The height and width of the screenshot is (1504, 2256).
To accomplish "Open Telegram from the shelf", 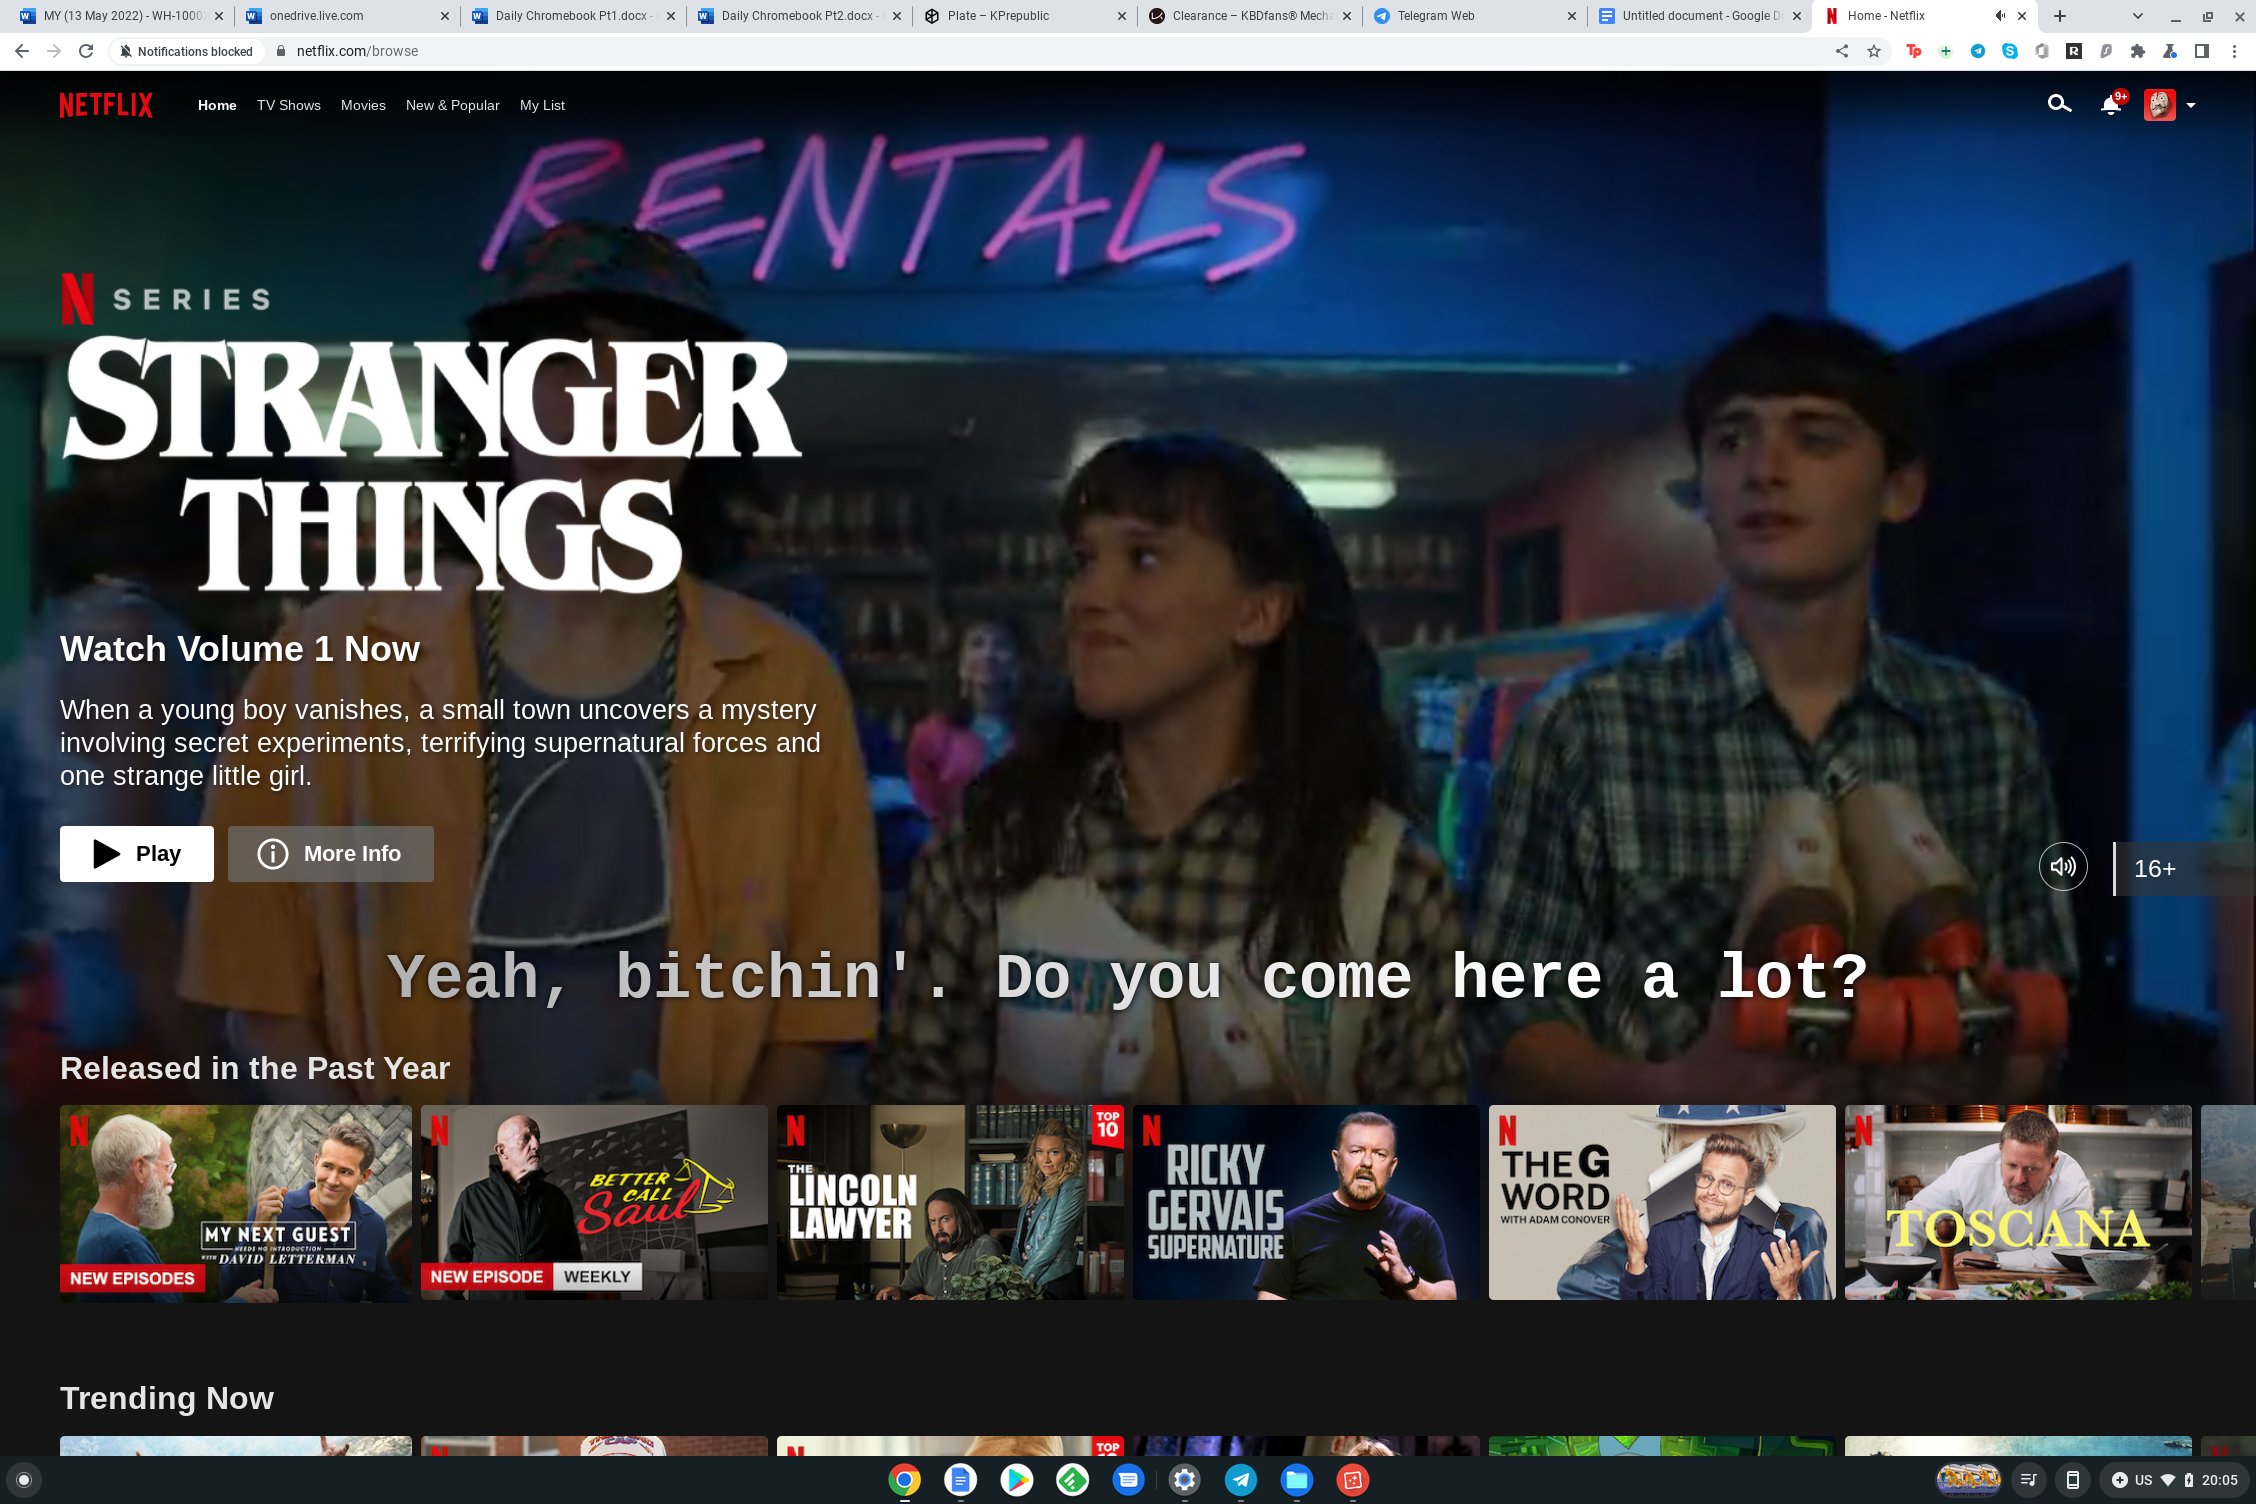I will pos(1240,1480).
